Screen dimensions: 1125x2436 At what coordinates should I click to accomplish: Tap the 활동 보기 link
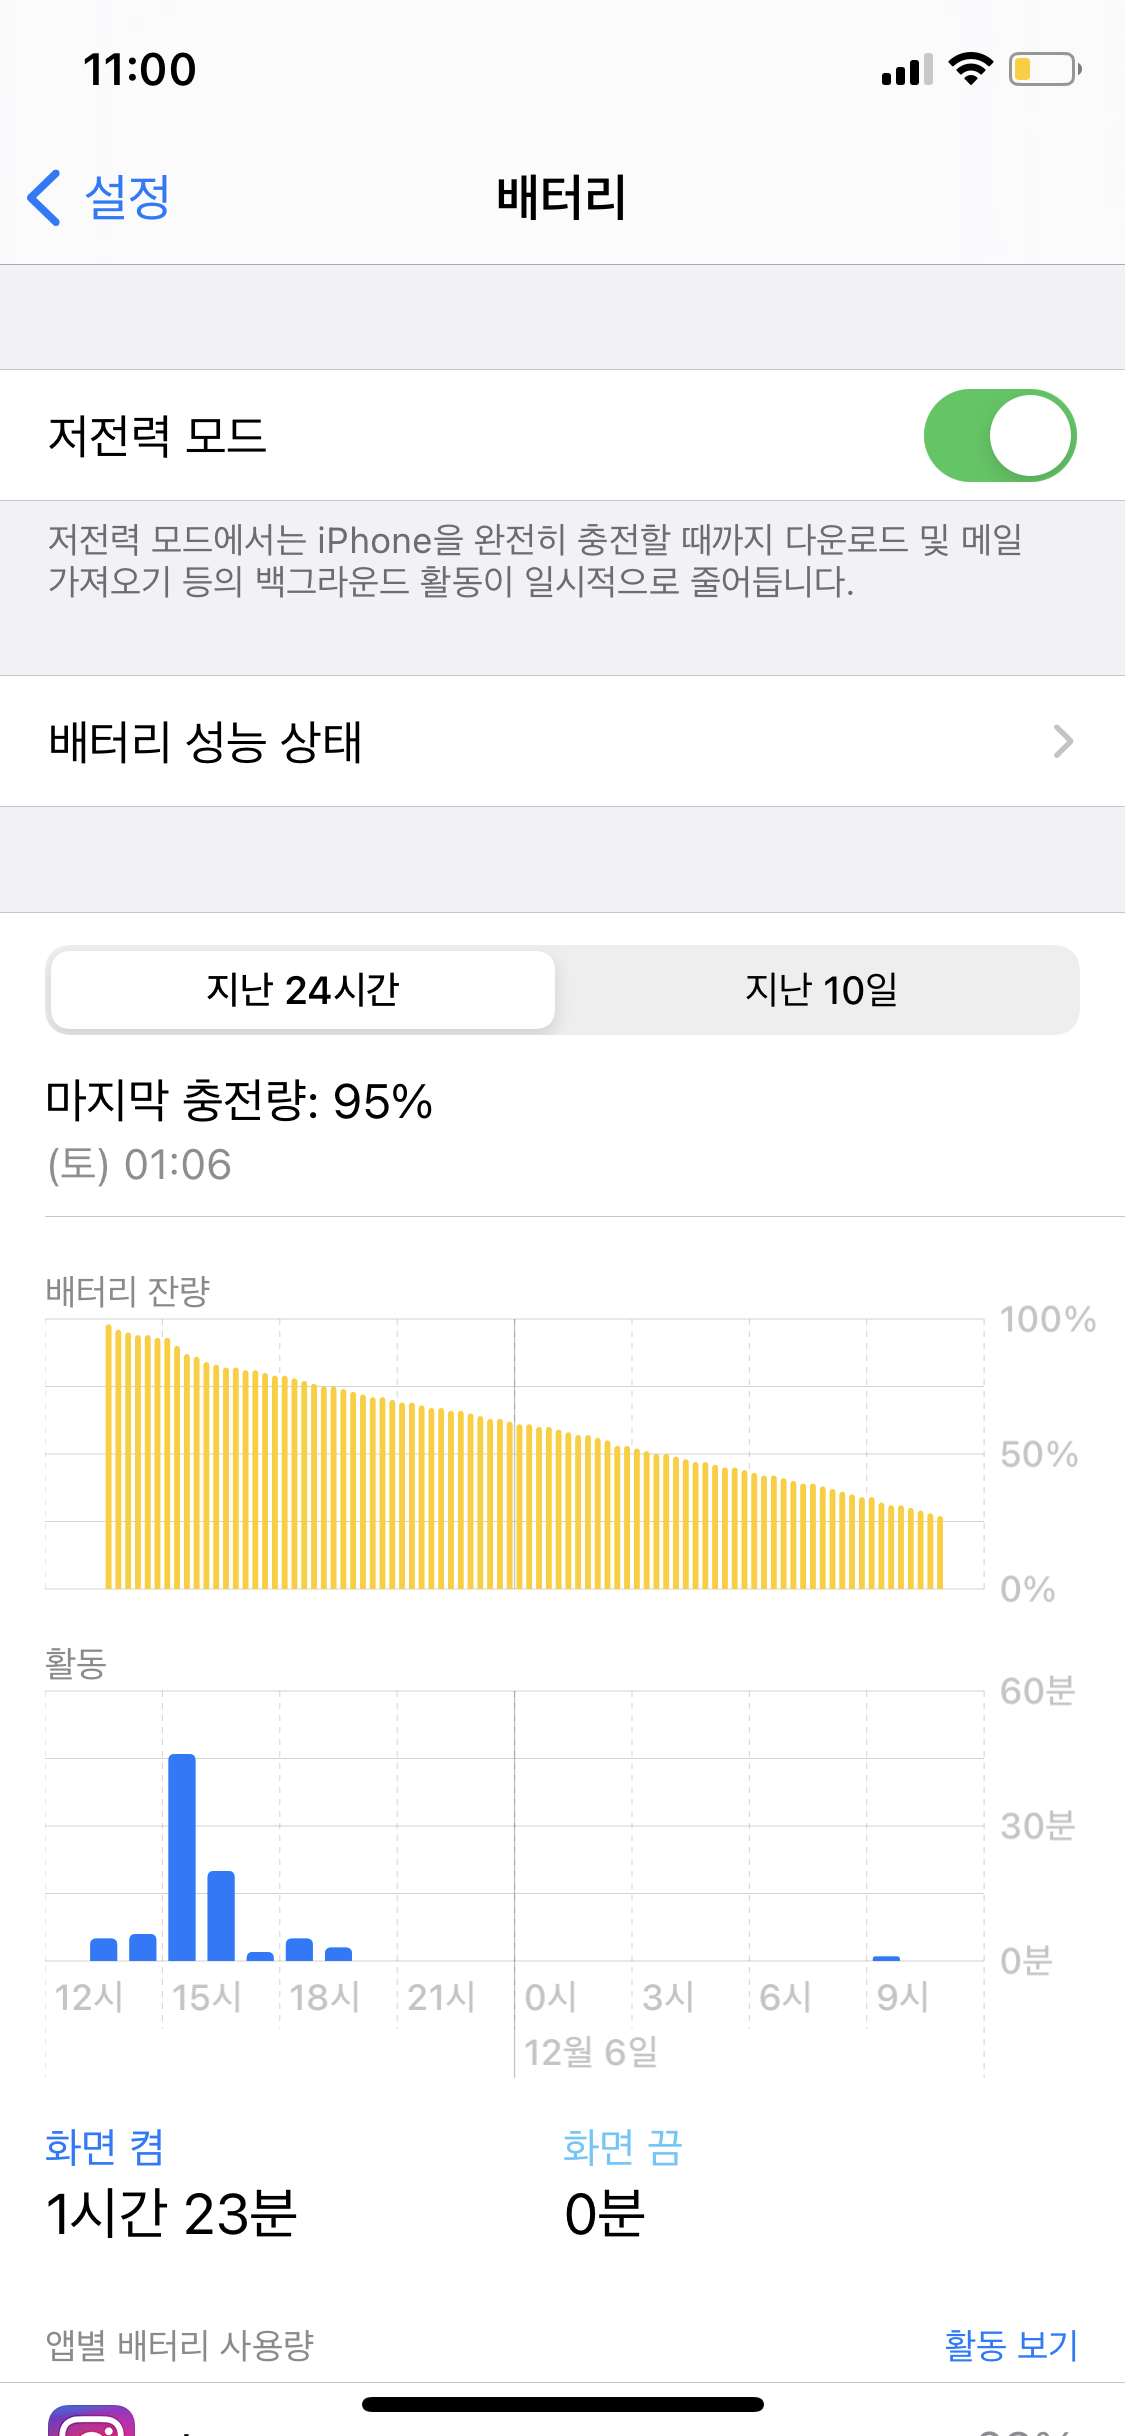pyautogui.click(x=1010, y=2345)
